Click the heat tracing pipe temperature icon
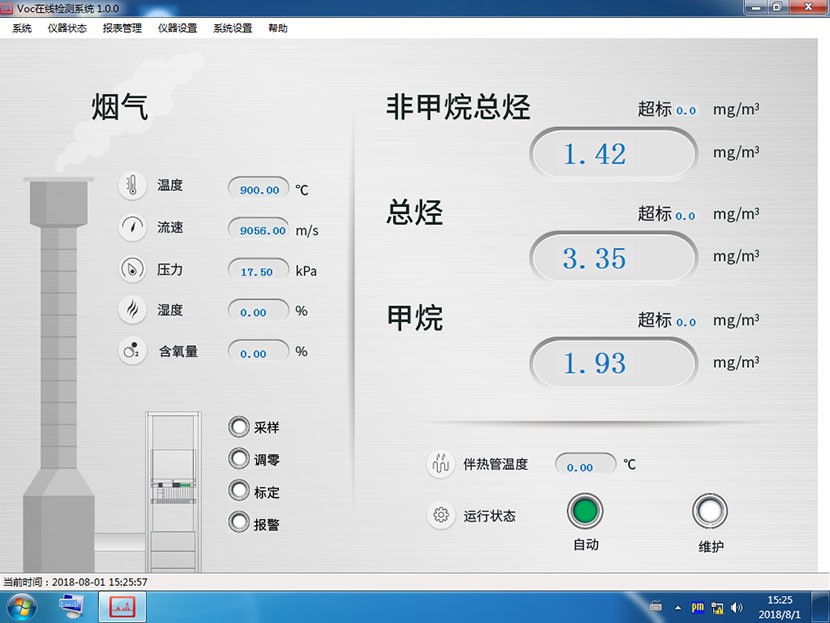Screen dimensions: 830x623 [440, 465]
